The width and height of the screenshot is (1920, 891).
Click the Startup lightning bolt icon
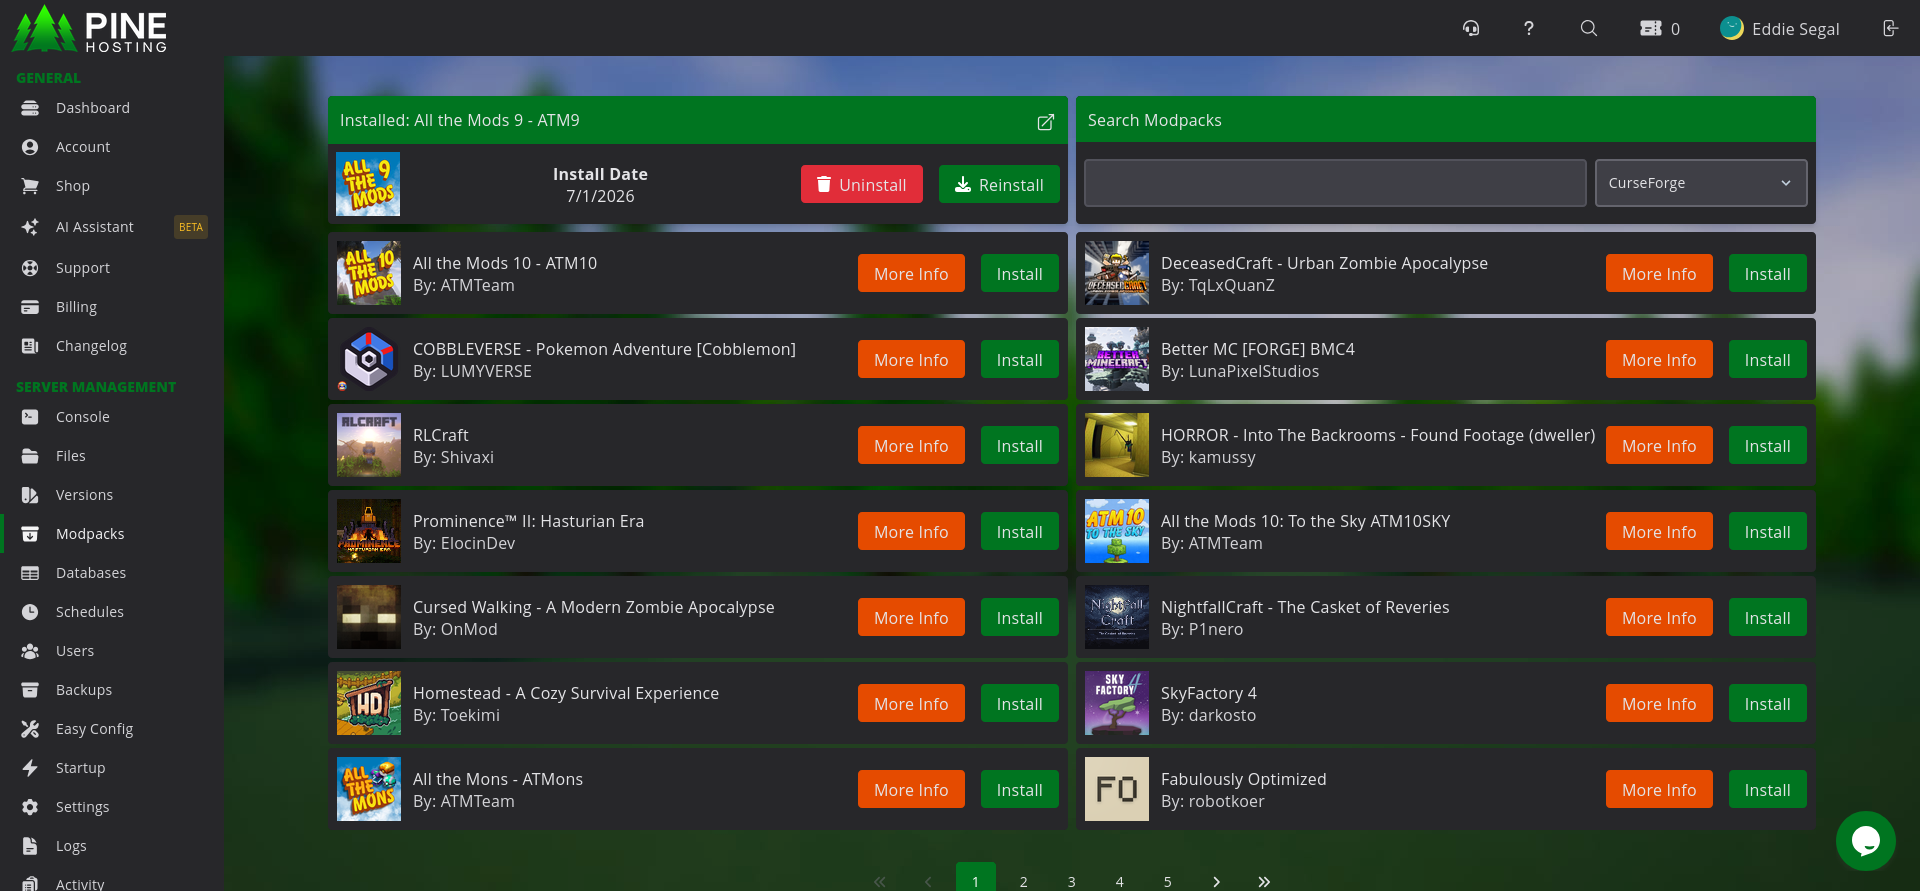pos(30,768)
